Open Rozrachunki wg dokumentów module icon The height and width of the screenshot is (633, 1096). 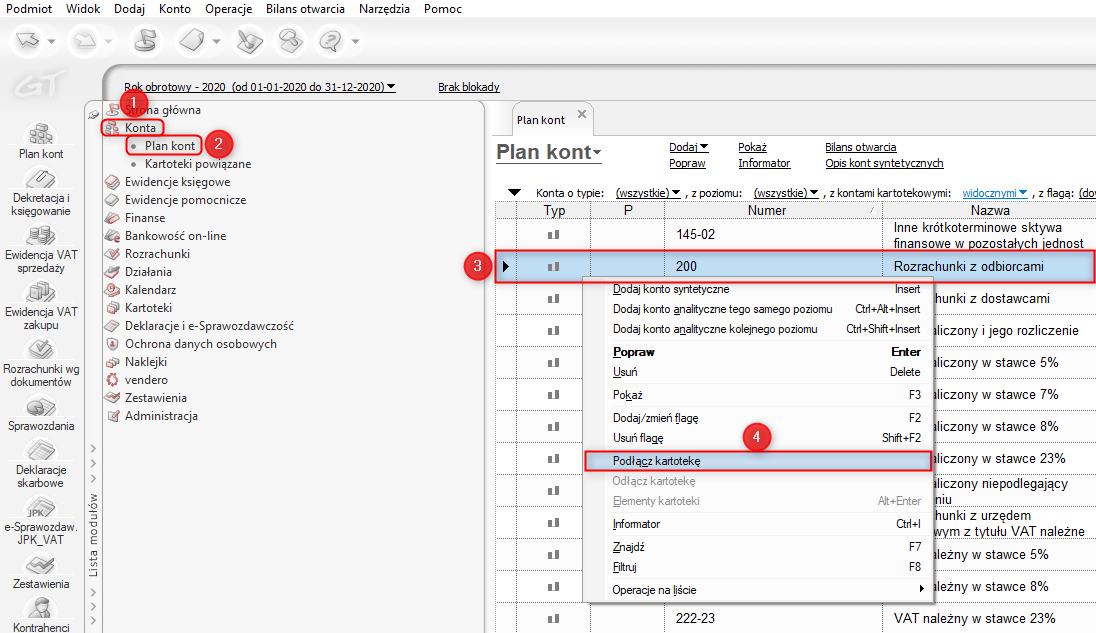(41, 349)
